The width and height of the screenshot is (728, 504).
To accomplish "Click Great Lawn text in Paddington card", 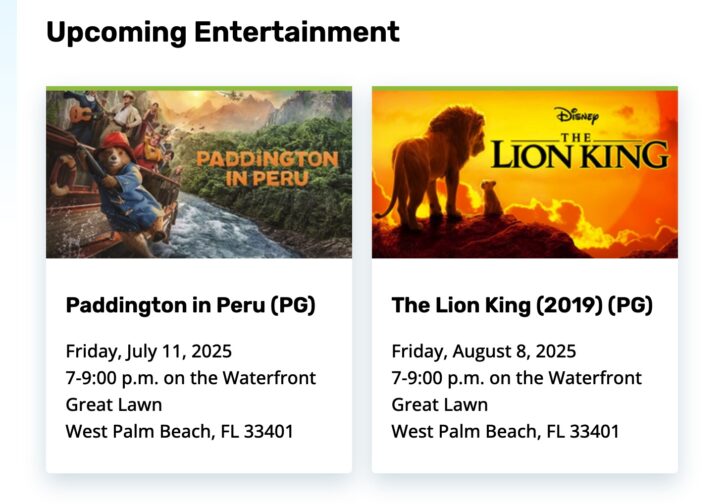I will [x=114, y=405].
